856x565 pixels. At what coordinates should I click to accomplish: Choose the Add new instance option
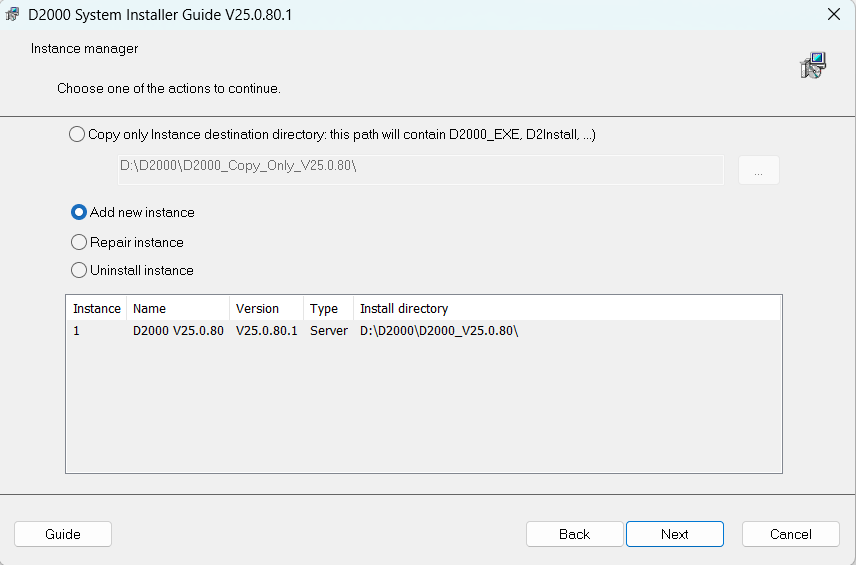pyautogui.click(x=79, y=212)
